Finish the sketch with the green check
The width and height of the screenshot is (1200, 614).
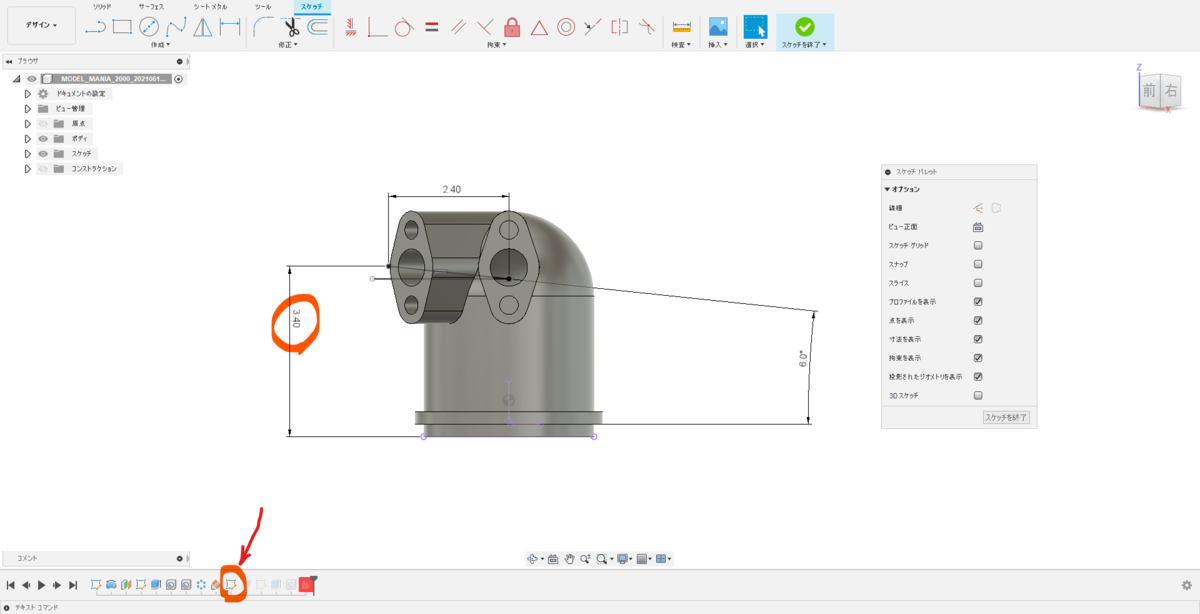(x=804, y=27)
